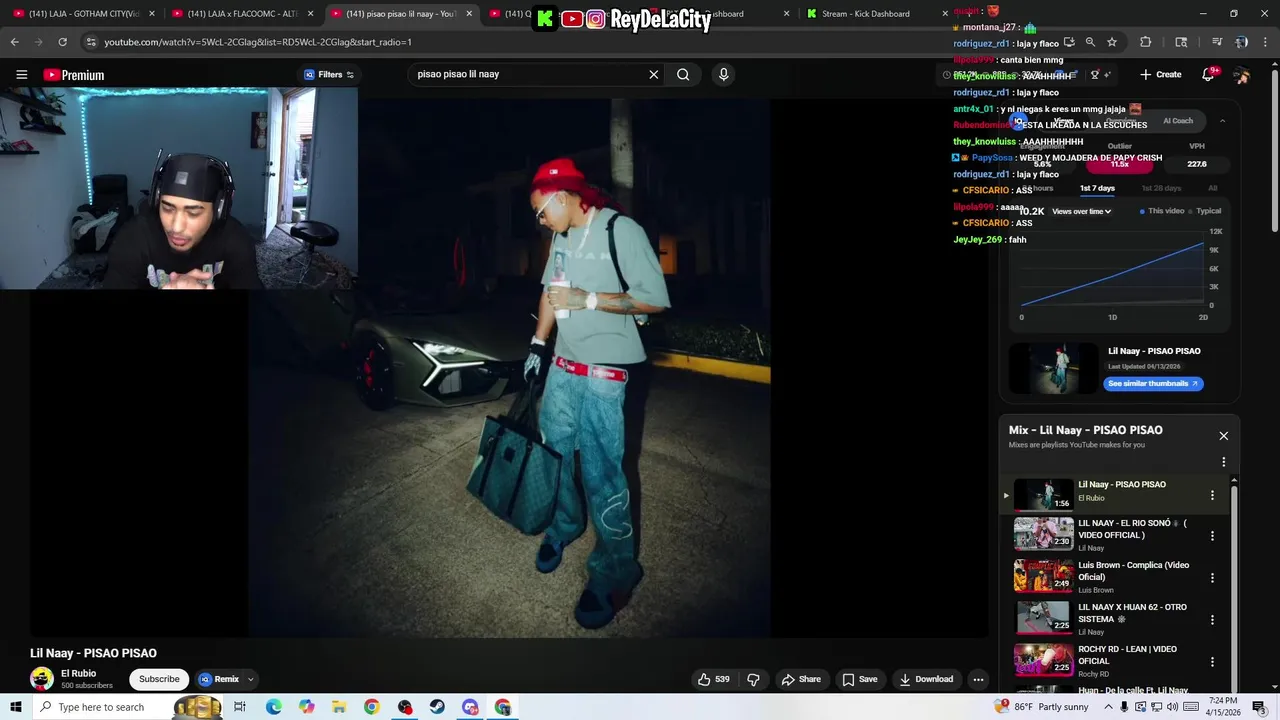Click the Lil Naay video thumbnail in stats panel
The image size is (1280, 720).
point(1053,367)
